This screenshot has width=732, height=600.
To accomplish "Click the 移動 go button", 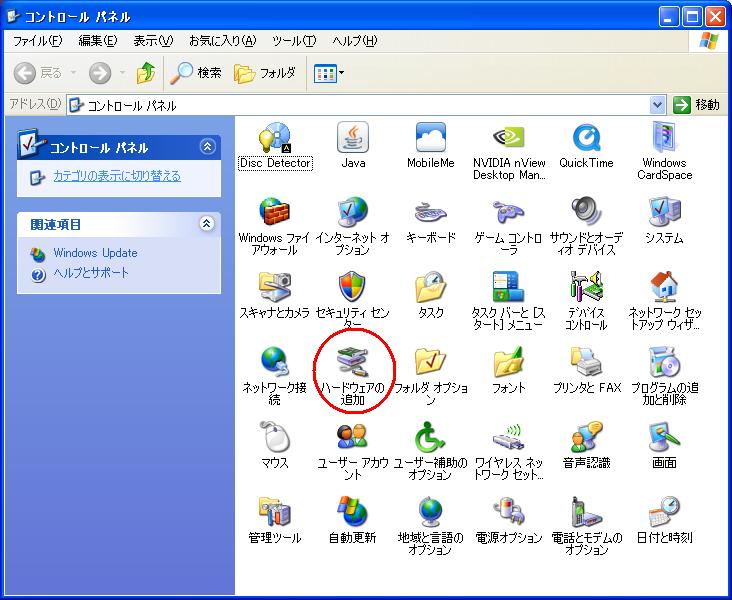I will point(697,105).
